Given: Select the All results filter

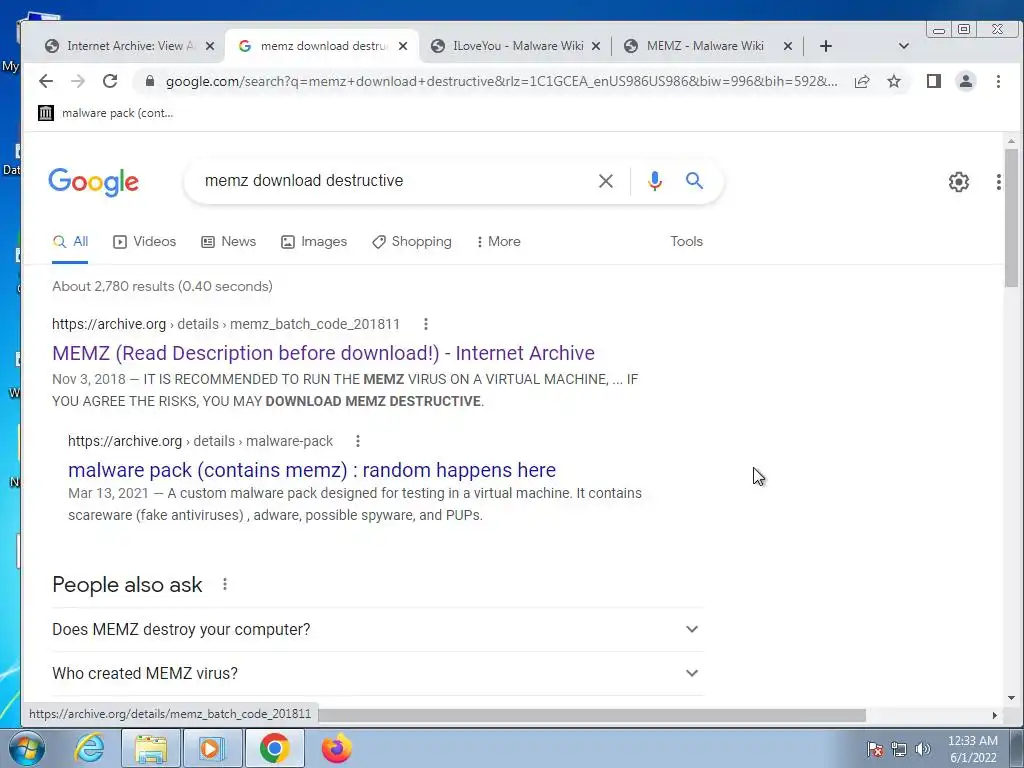Looking at the screenshot, I should [70, 242].
